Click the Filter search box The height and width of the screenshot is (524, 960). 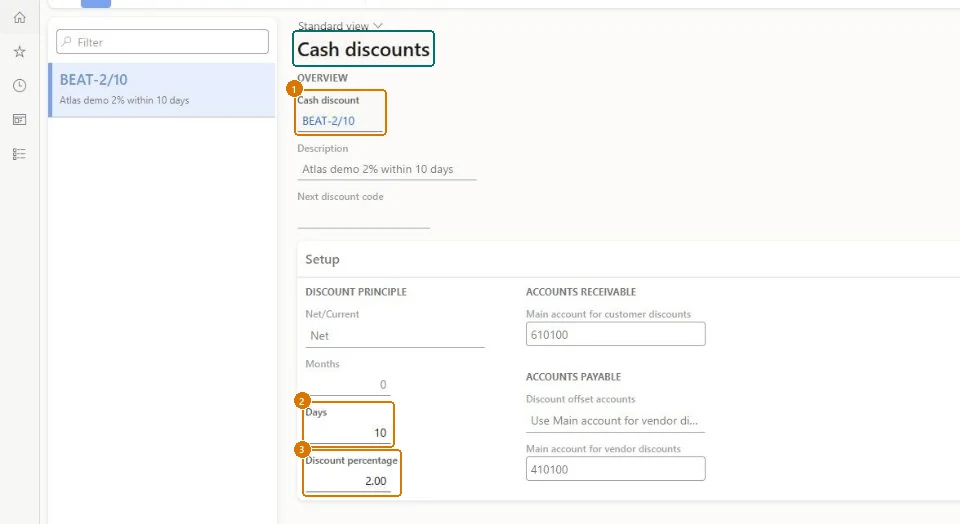(x=162, y=42)
